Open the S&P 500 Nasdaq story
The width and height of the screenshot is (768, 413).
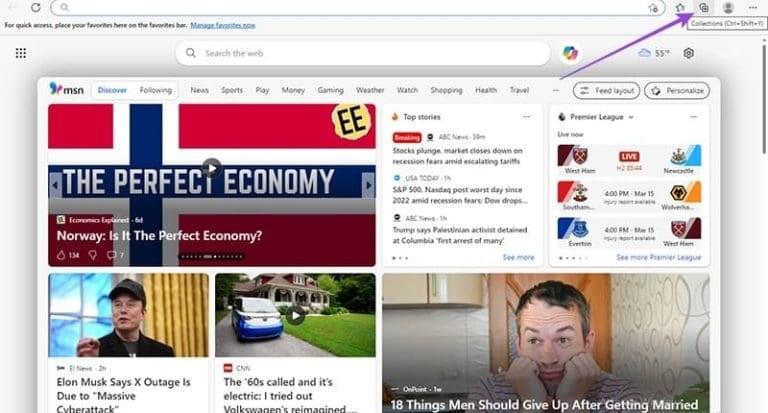[460, 195]
